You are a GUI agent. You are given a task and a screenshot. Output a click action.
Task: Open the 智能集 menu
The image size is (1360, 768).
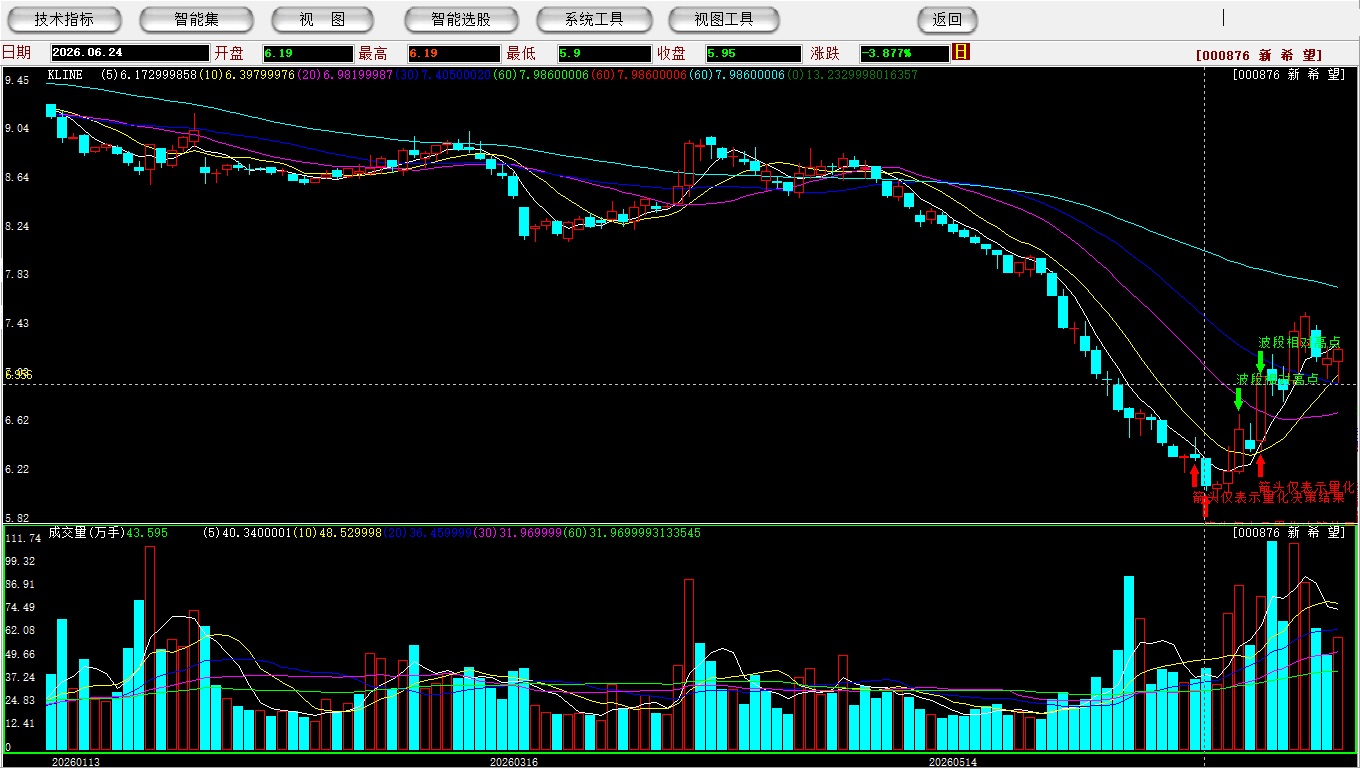(196, 19)
